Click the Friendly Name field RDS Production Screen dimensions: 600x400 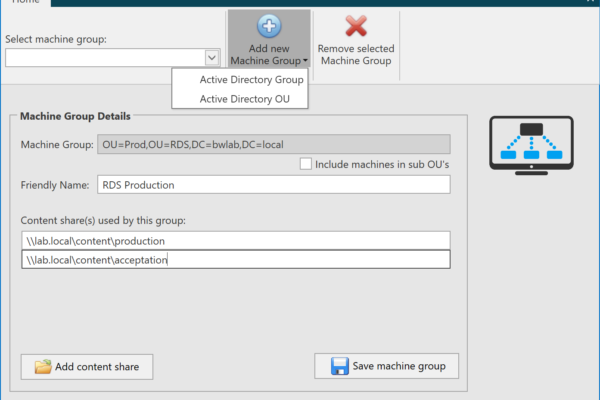[274, 185]
